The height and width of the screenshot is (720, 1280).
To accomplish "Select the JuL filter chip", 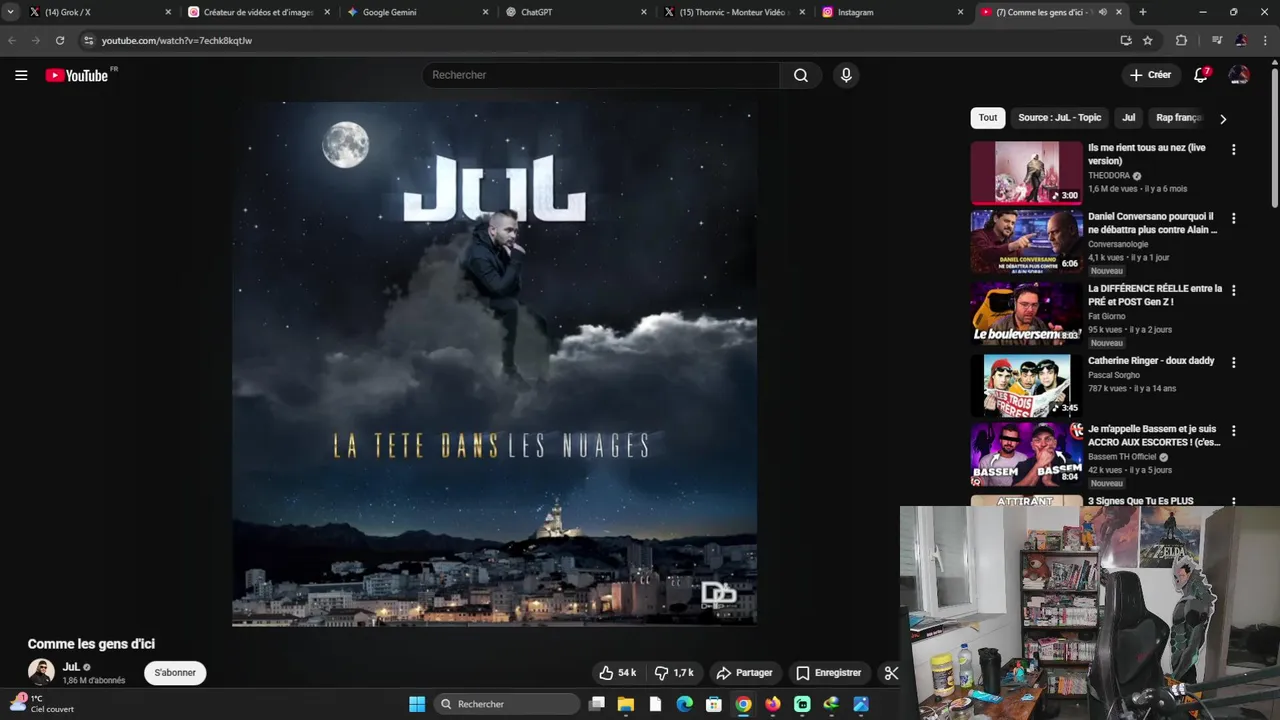I will [1128, 118].
